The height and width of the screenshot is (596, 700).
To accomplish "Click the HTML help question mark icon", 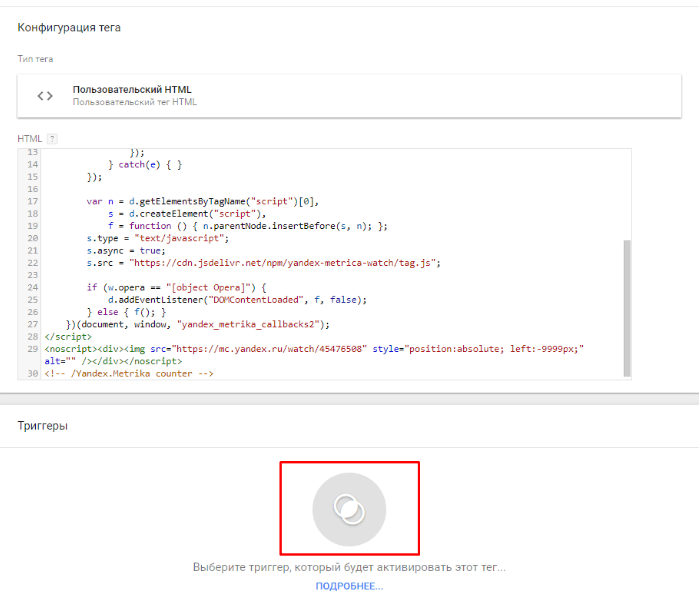I will pos(52,139).
